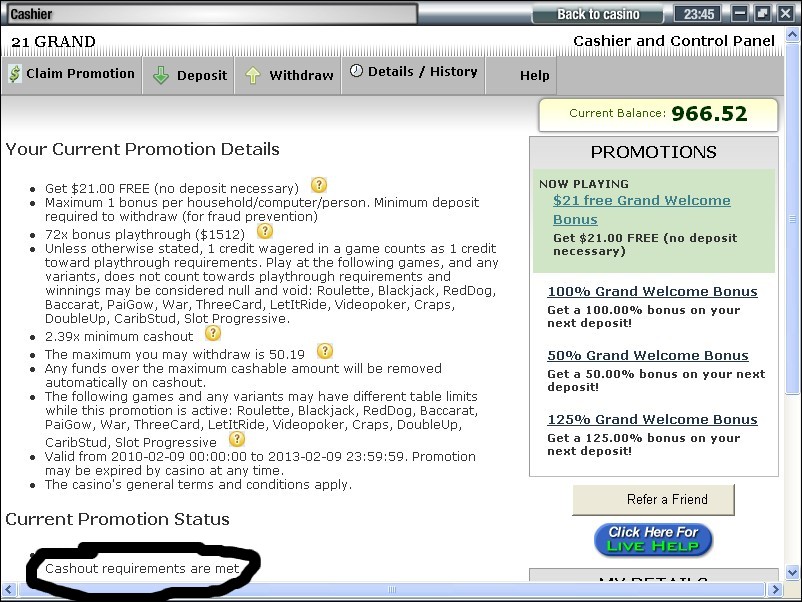This screenshot has width=802, height=602.
Task: Minimize the Cashier window
Action: click(x=739, y=13)
